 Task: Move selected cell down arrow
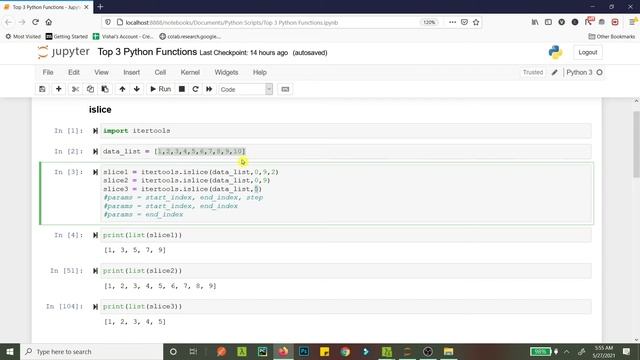pyautogui.click(x=137, y=89)
